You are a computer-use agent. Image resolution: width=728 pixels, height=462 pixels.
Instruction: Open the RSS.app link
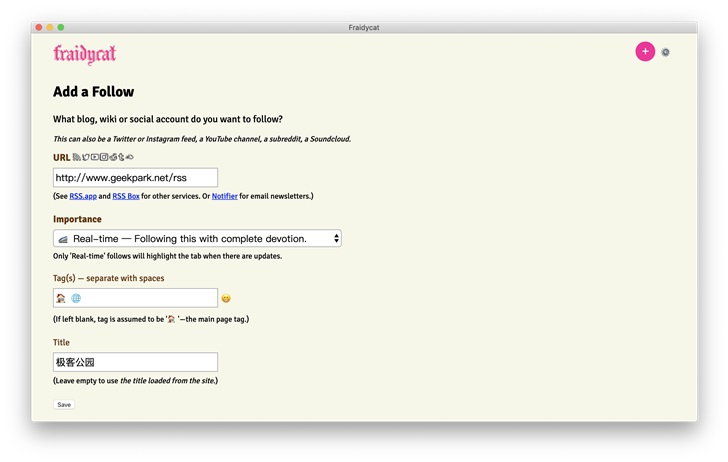[83, 196]
